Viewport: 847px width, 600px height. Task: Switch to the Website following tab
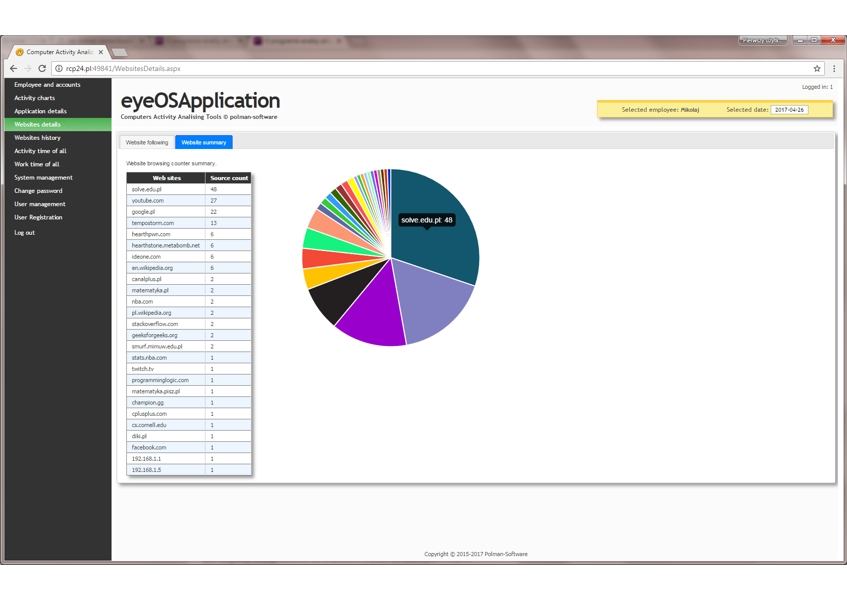[147, 142]
